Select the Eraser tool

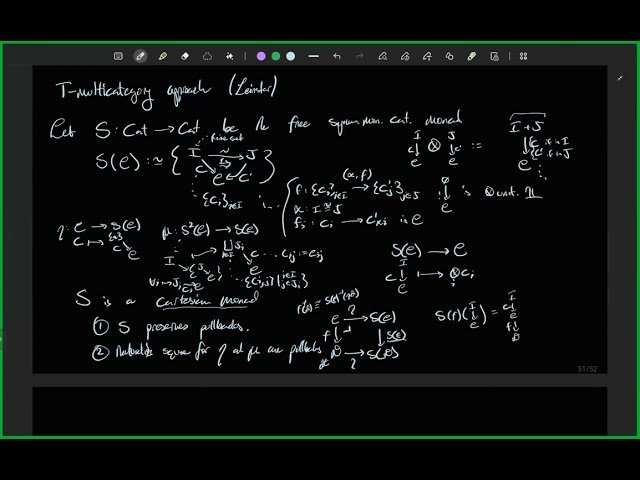pos(185,56)
